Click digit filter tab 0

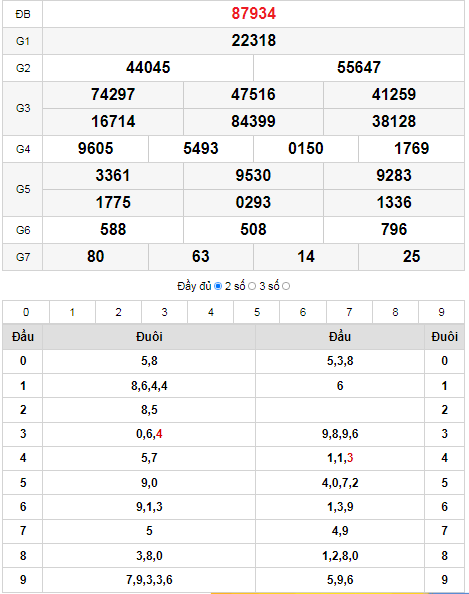(x=26, y=312)
